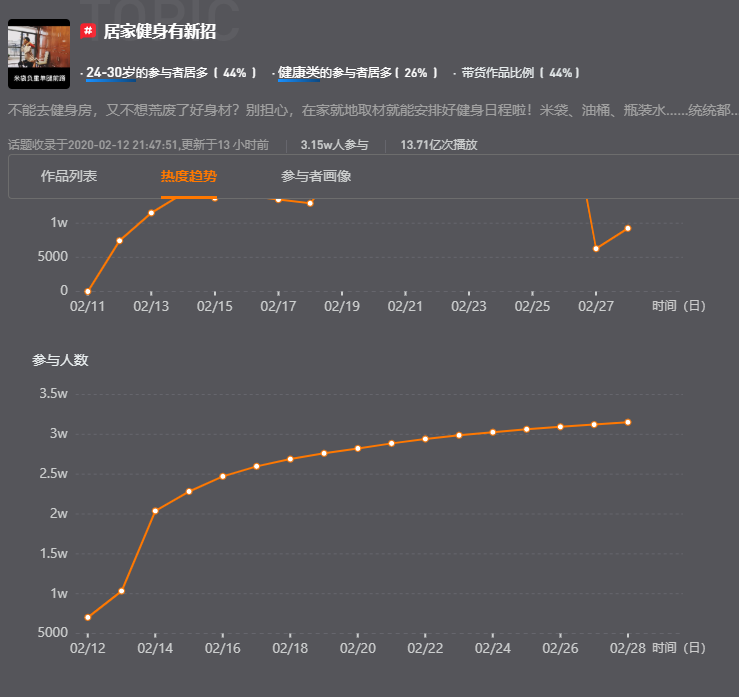Click the 13.71亿次播放 play count
Image resolution: width=739 pixels, height=697 pixels.
(439, 145)
